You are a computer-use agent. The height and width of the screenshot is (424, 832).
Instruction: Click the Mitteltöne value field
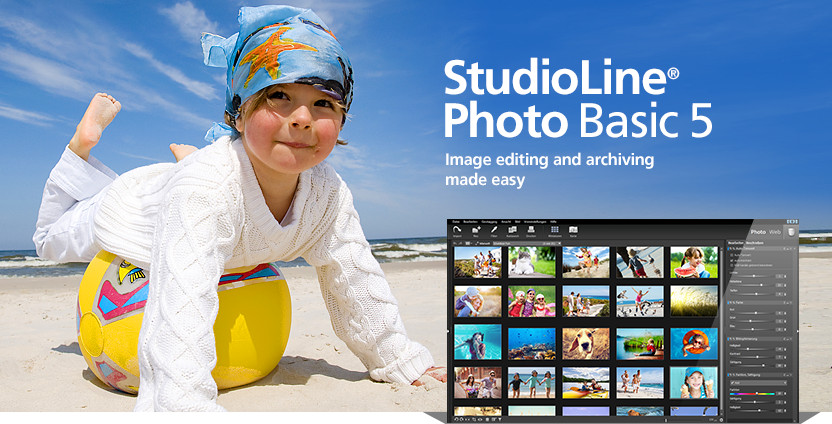point(779,285)
